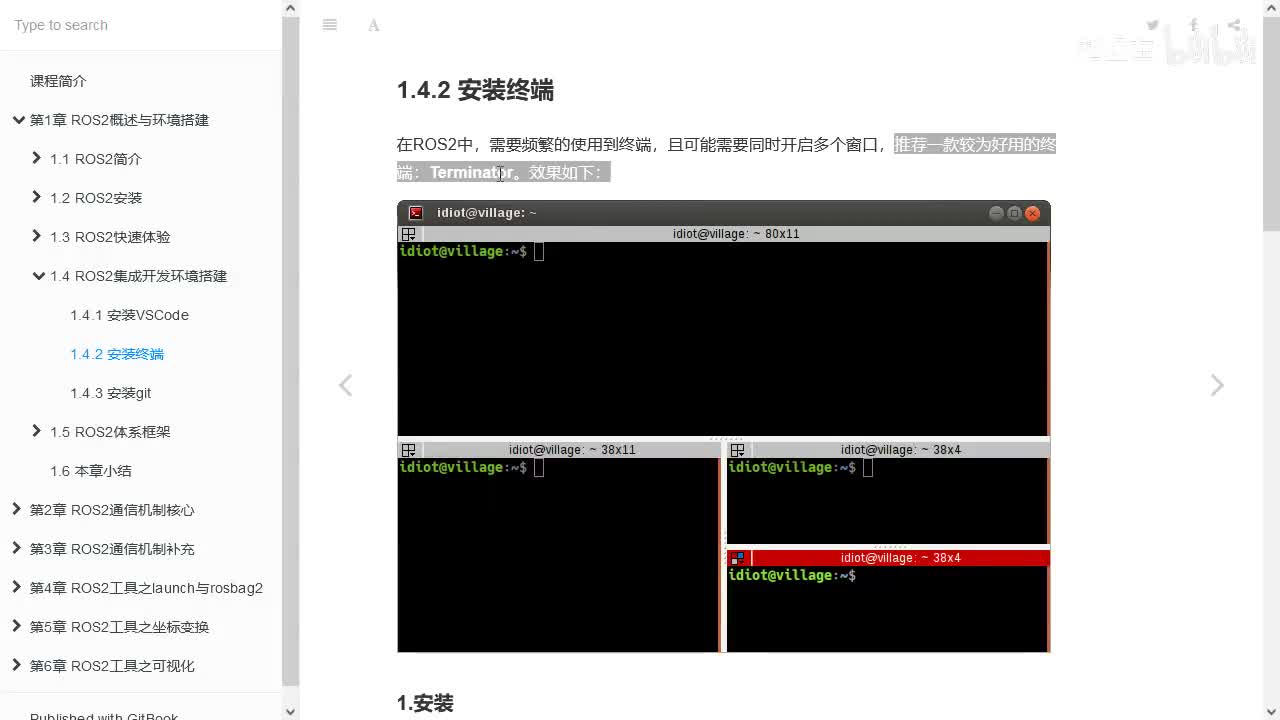Share the page on Twitter

tap(1153, 25)
